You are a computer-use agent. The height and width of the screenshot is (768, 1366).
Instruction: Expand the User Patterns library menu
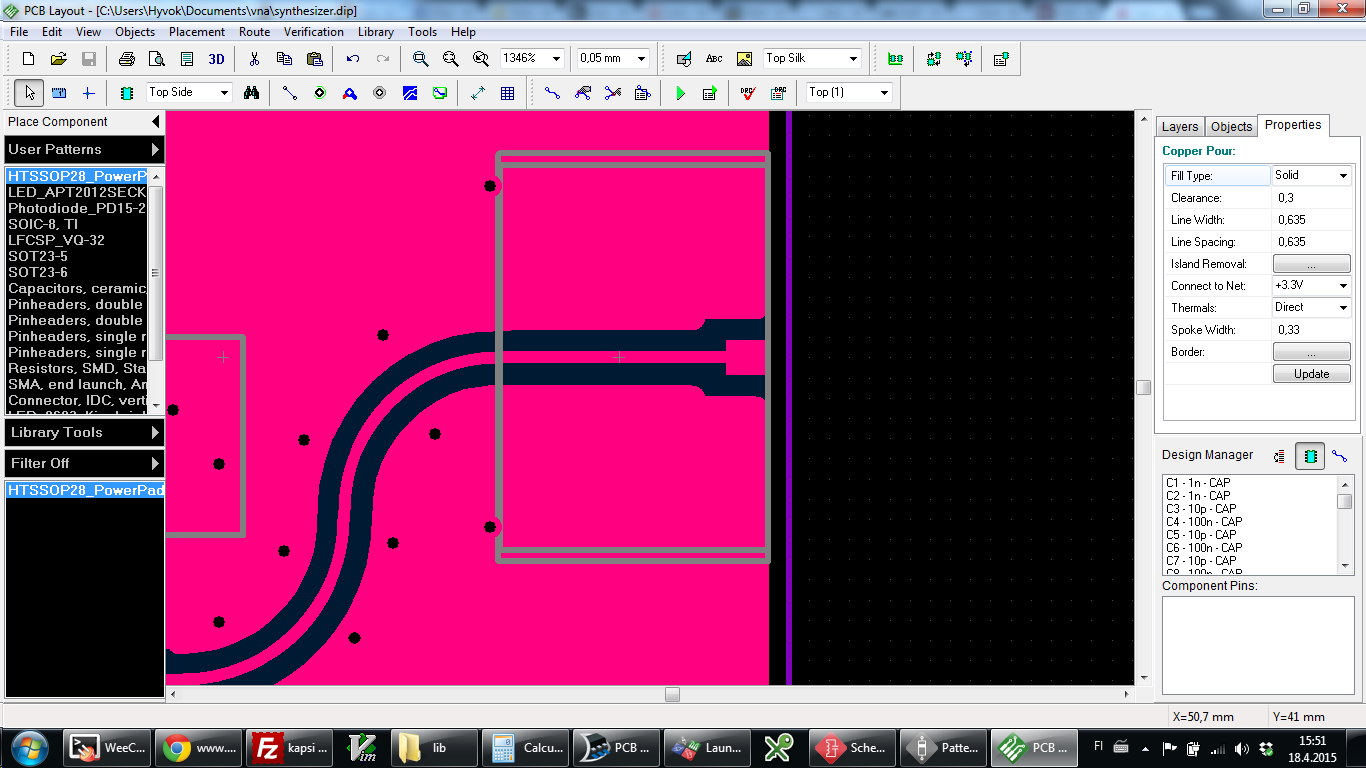[83, 150]
